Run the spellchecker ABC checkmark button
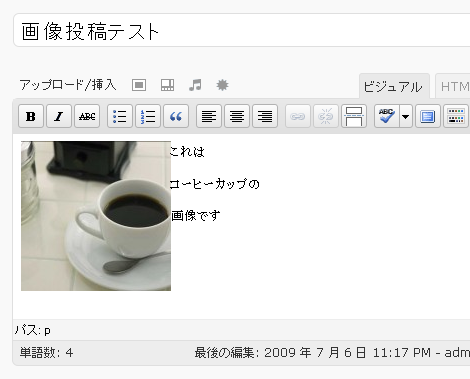470x379 pixels. [387, 116]
